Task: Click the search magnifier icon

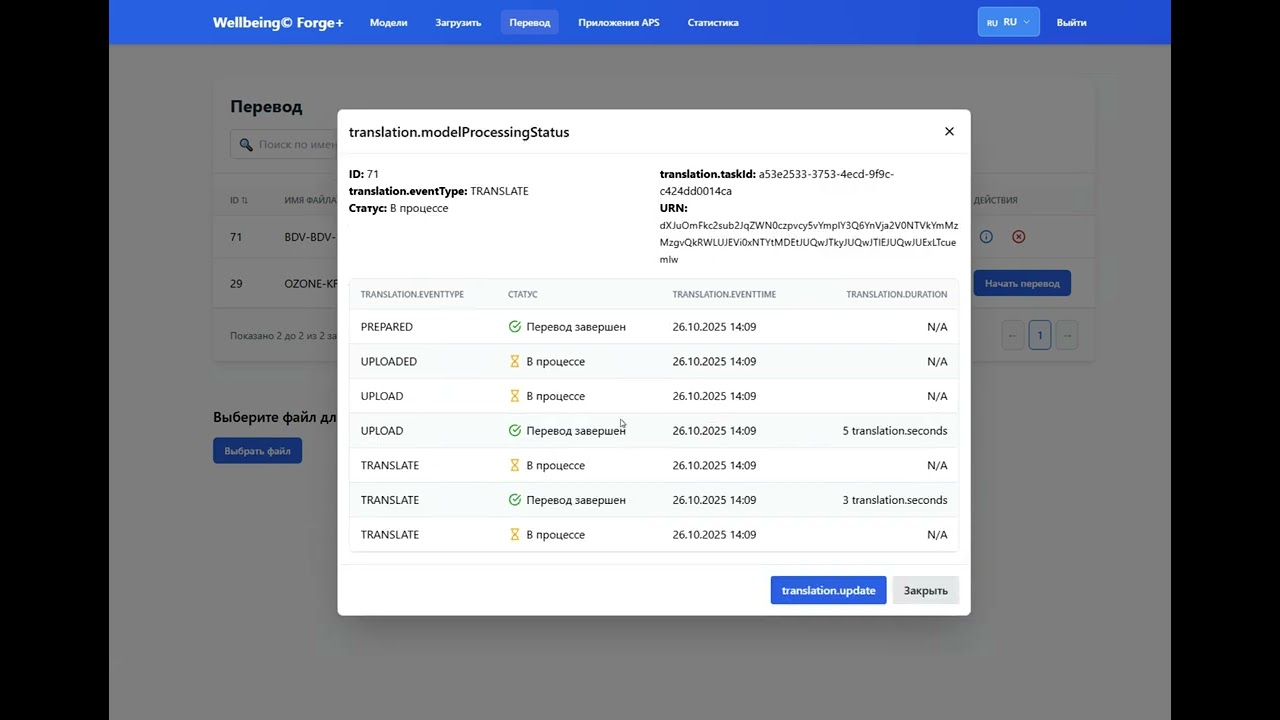Action: 246,145
